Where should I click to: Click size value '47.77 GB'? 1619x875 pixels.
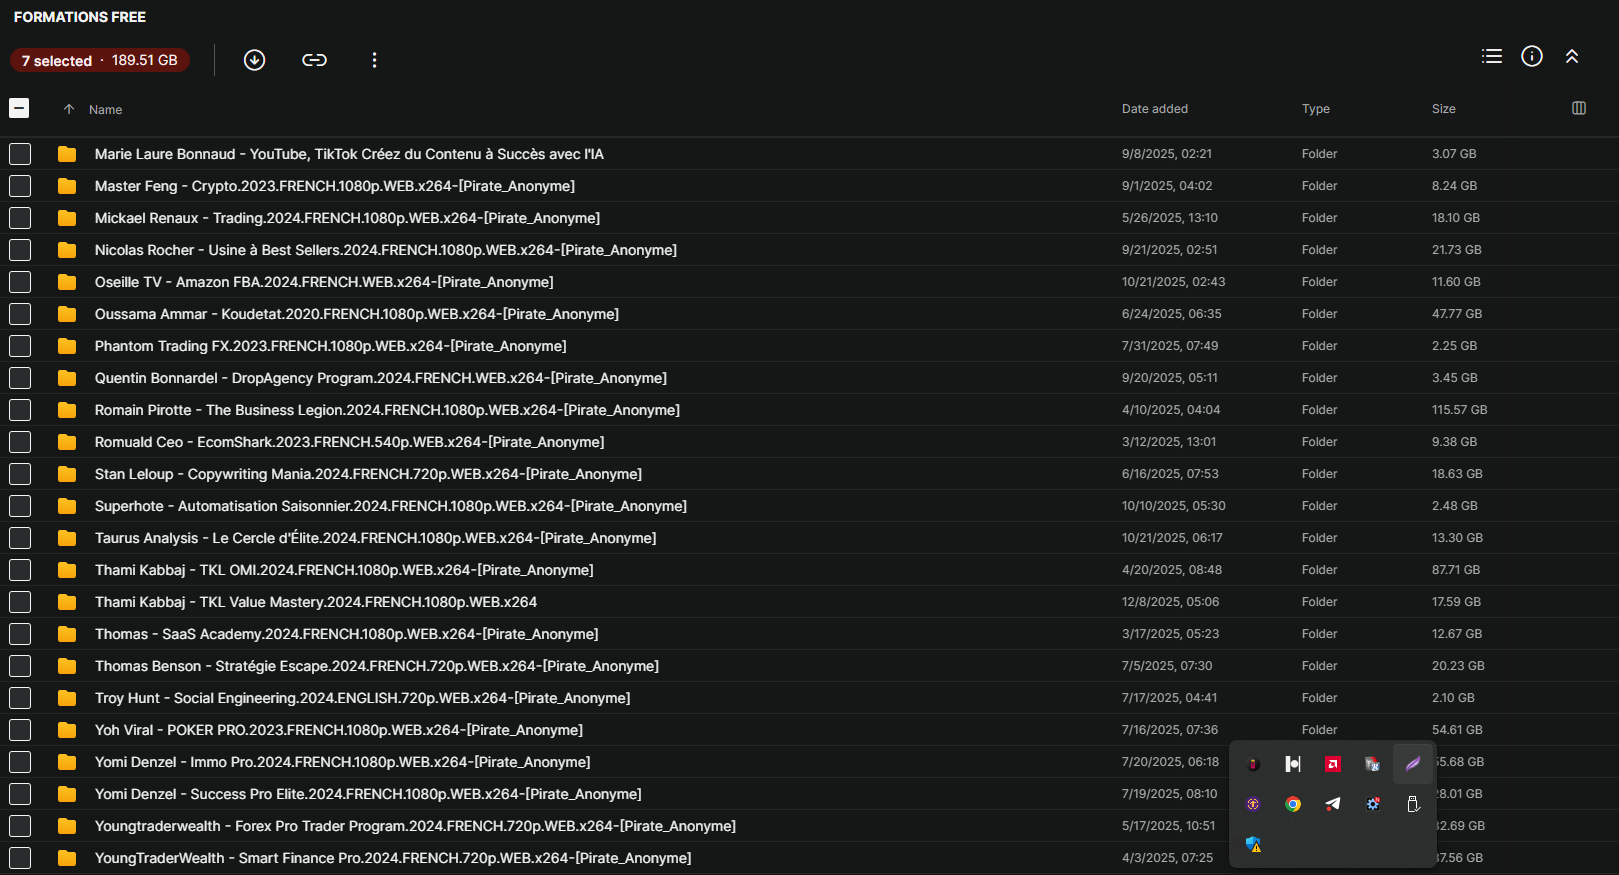[1457, 314]
